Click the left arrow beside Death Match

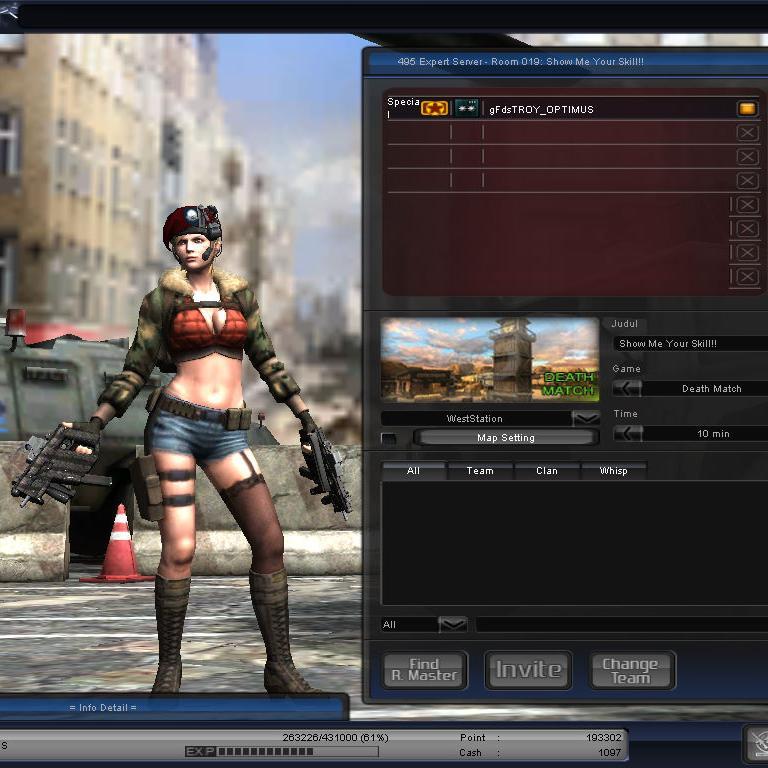tap(627, 388)
